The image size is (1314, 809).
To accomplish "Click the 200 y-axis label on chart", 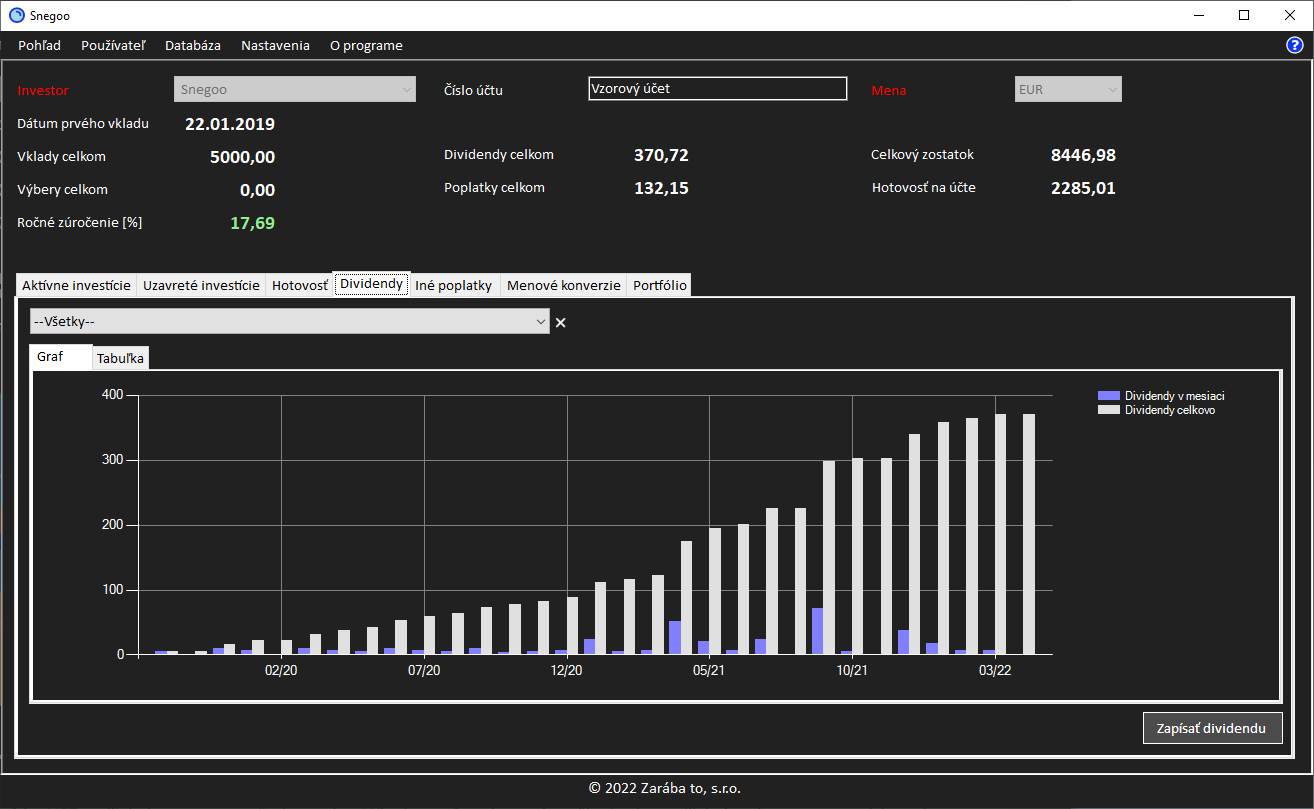I will 113,525.
